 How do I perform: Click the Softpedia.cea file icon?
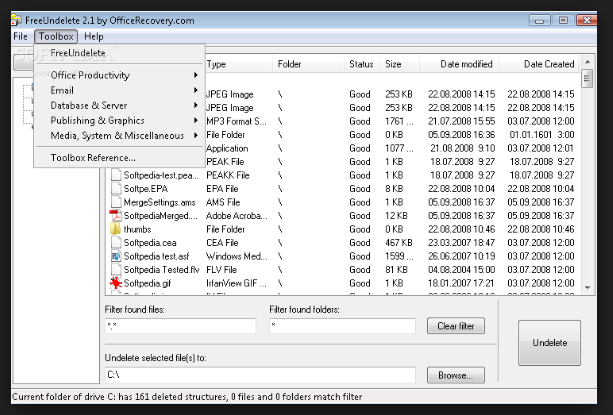pyautogui.click(x=116, y=243)
